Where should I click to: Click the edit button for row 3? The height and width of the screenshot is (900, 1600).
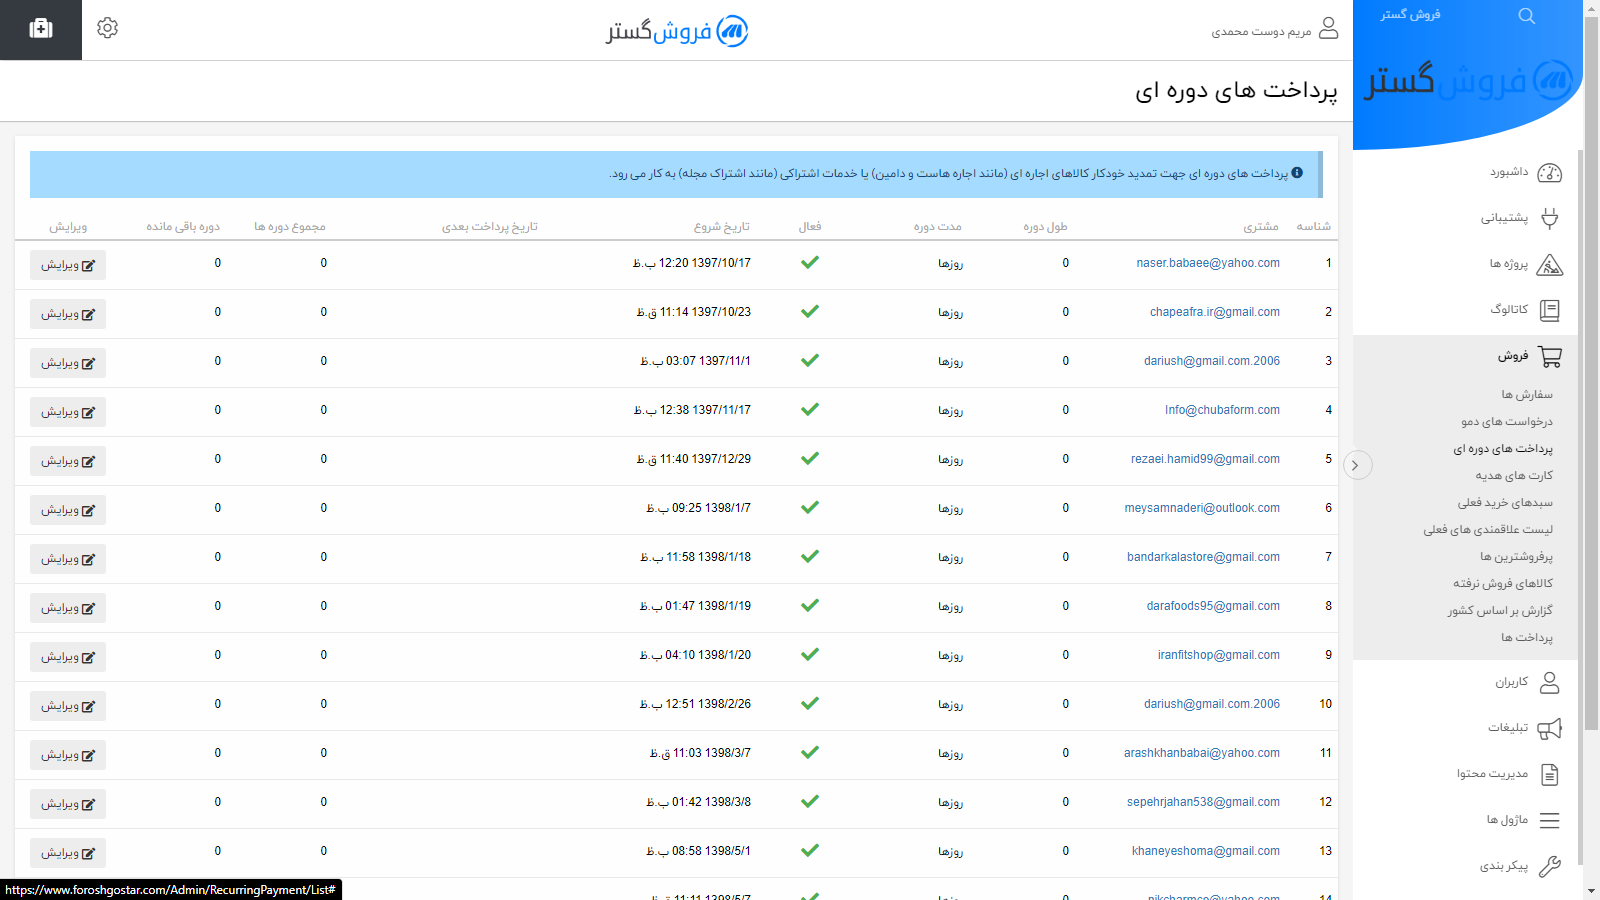point(68,363)
